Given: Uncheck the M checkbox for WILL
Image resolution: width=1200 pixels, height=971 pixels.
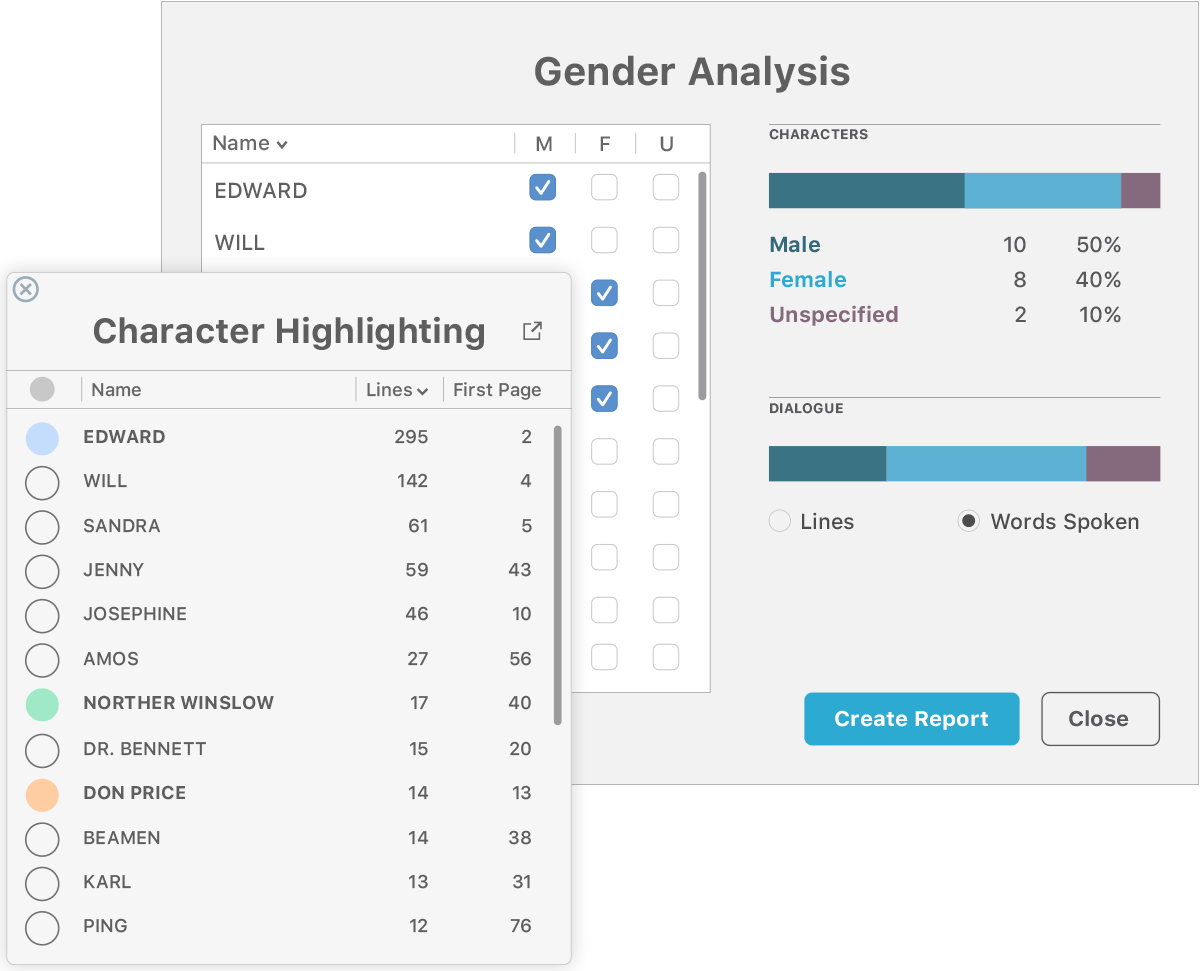Looking at the screenshot, I should [x=542, y=240].
